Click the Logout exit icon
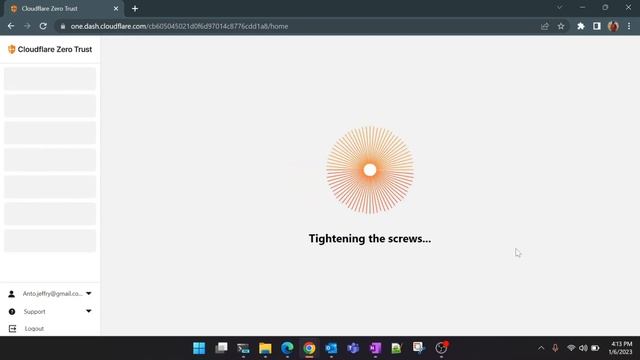The width and height of the screenshot is (640, 360). click(x=13, y=329)
